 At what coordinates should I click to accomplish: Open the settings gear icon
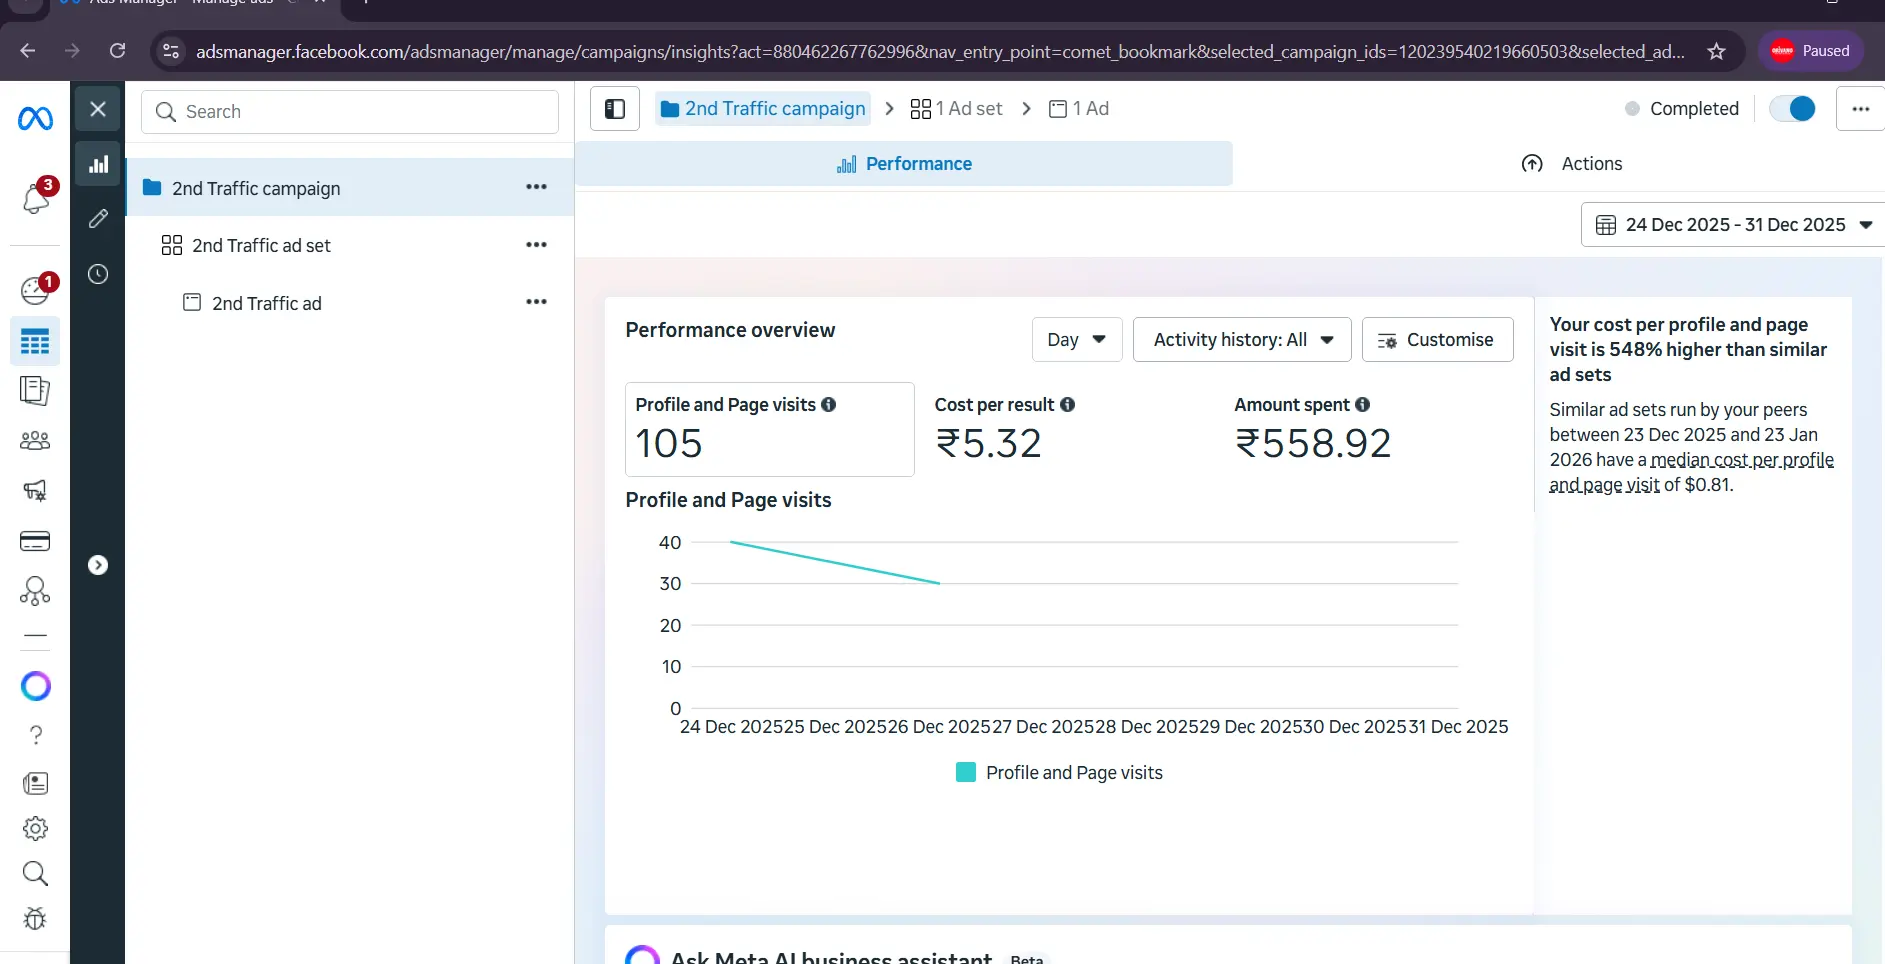point(35,828)
